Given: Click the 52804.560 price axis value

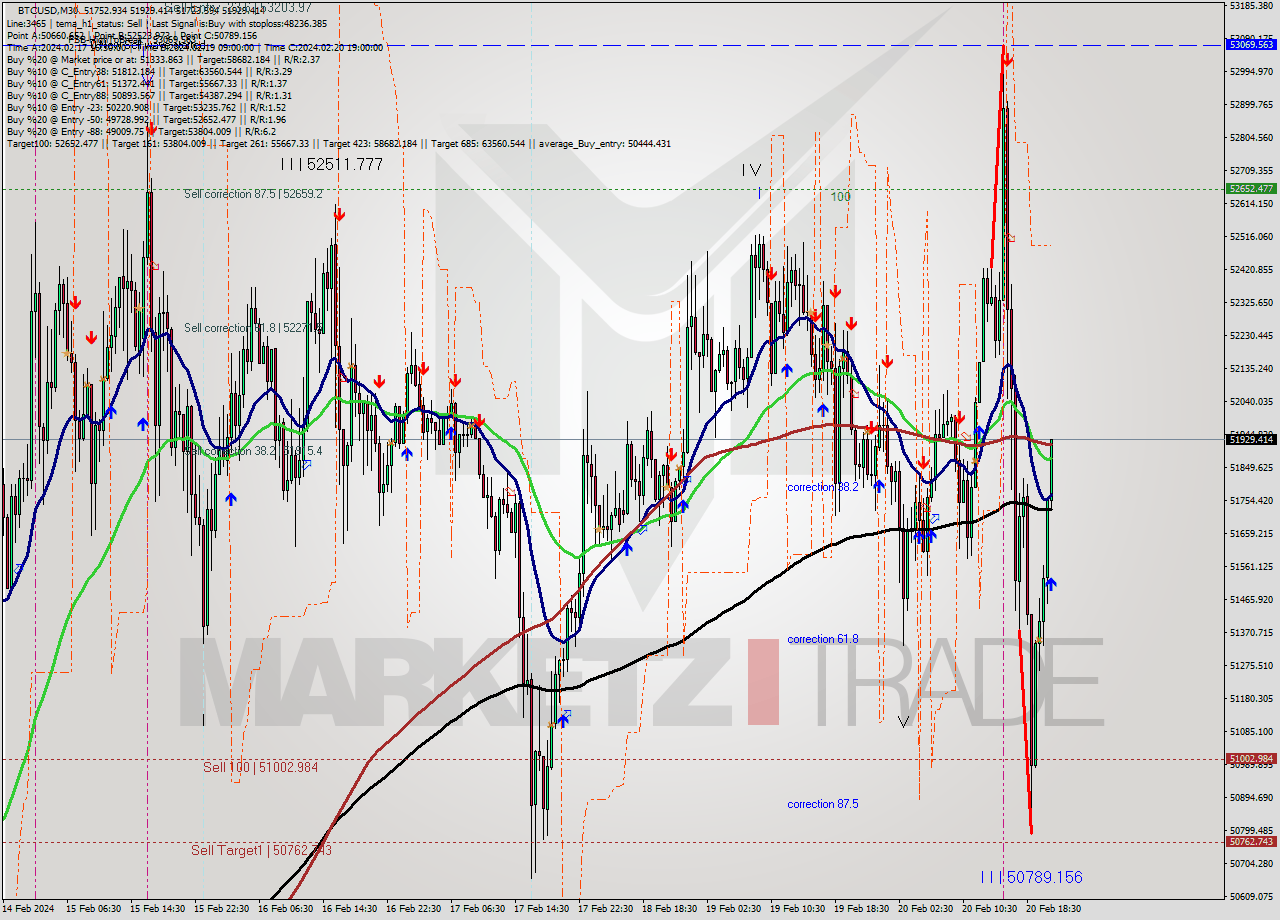Looking at the screenshot, I should [1251, 138].
